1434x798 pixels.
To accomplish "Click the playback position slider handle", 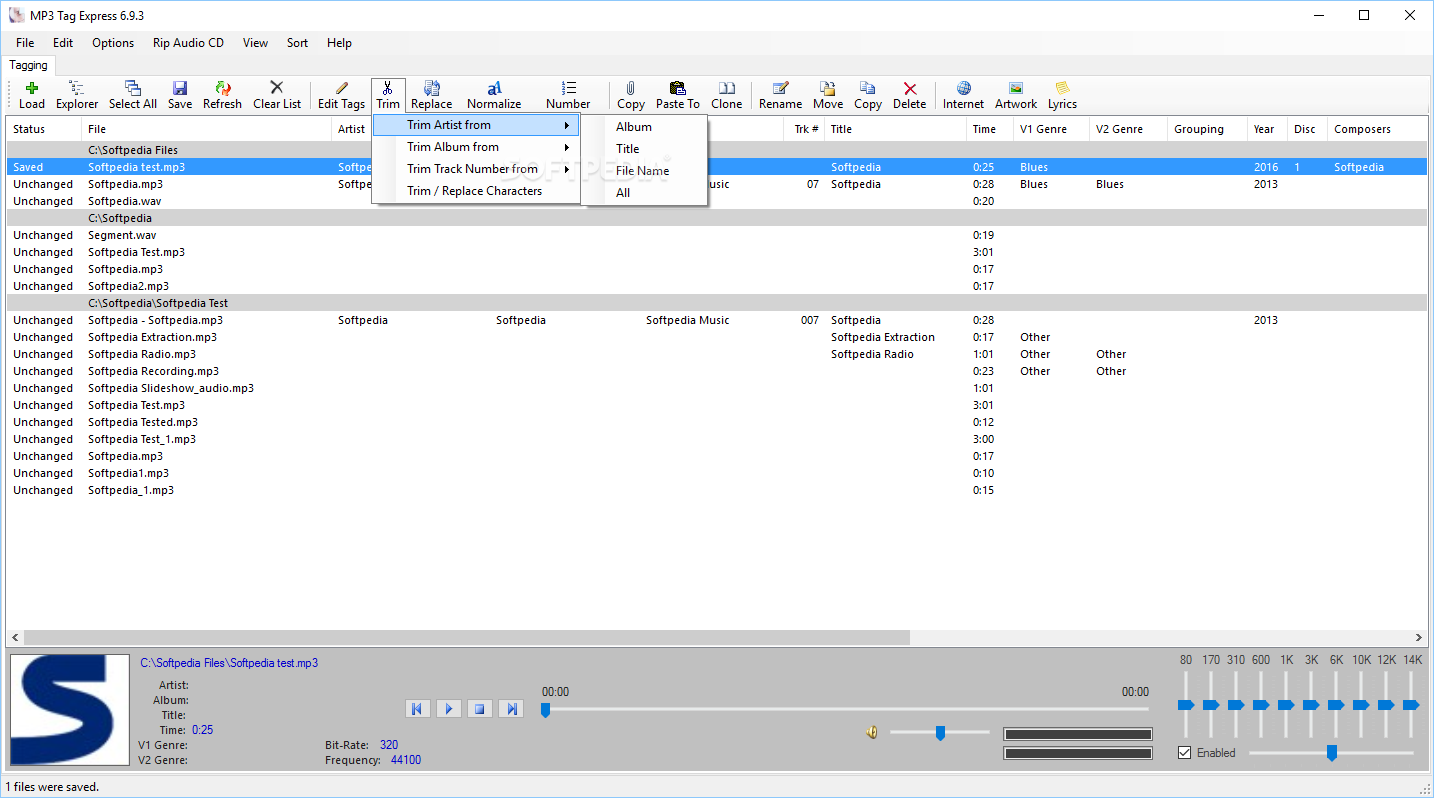I will click(x=545, y=710).
